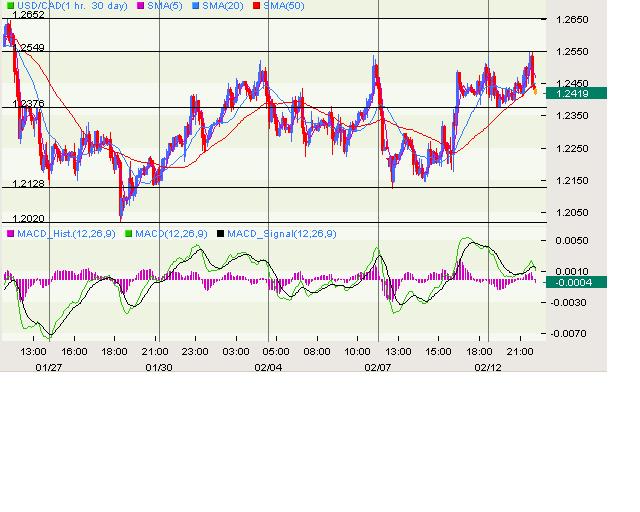Click the 1.2350 price axis value
The width and height of the screenshot is (640, 512).
coord(572,116)
